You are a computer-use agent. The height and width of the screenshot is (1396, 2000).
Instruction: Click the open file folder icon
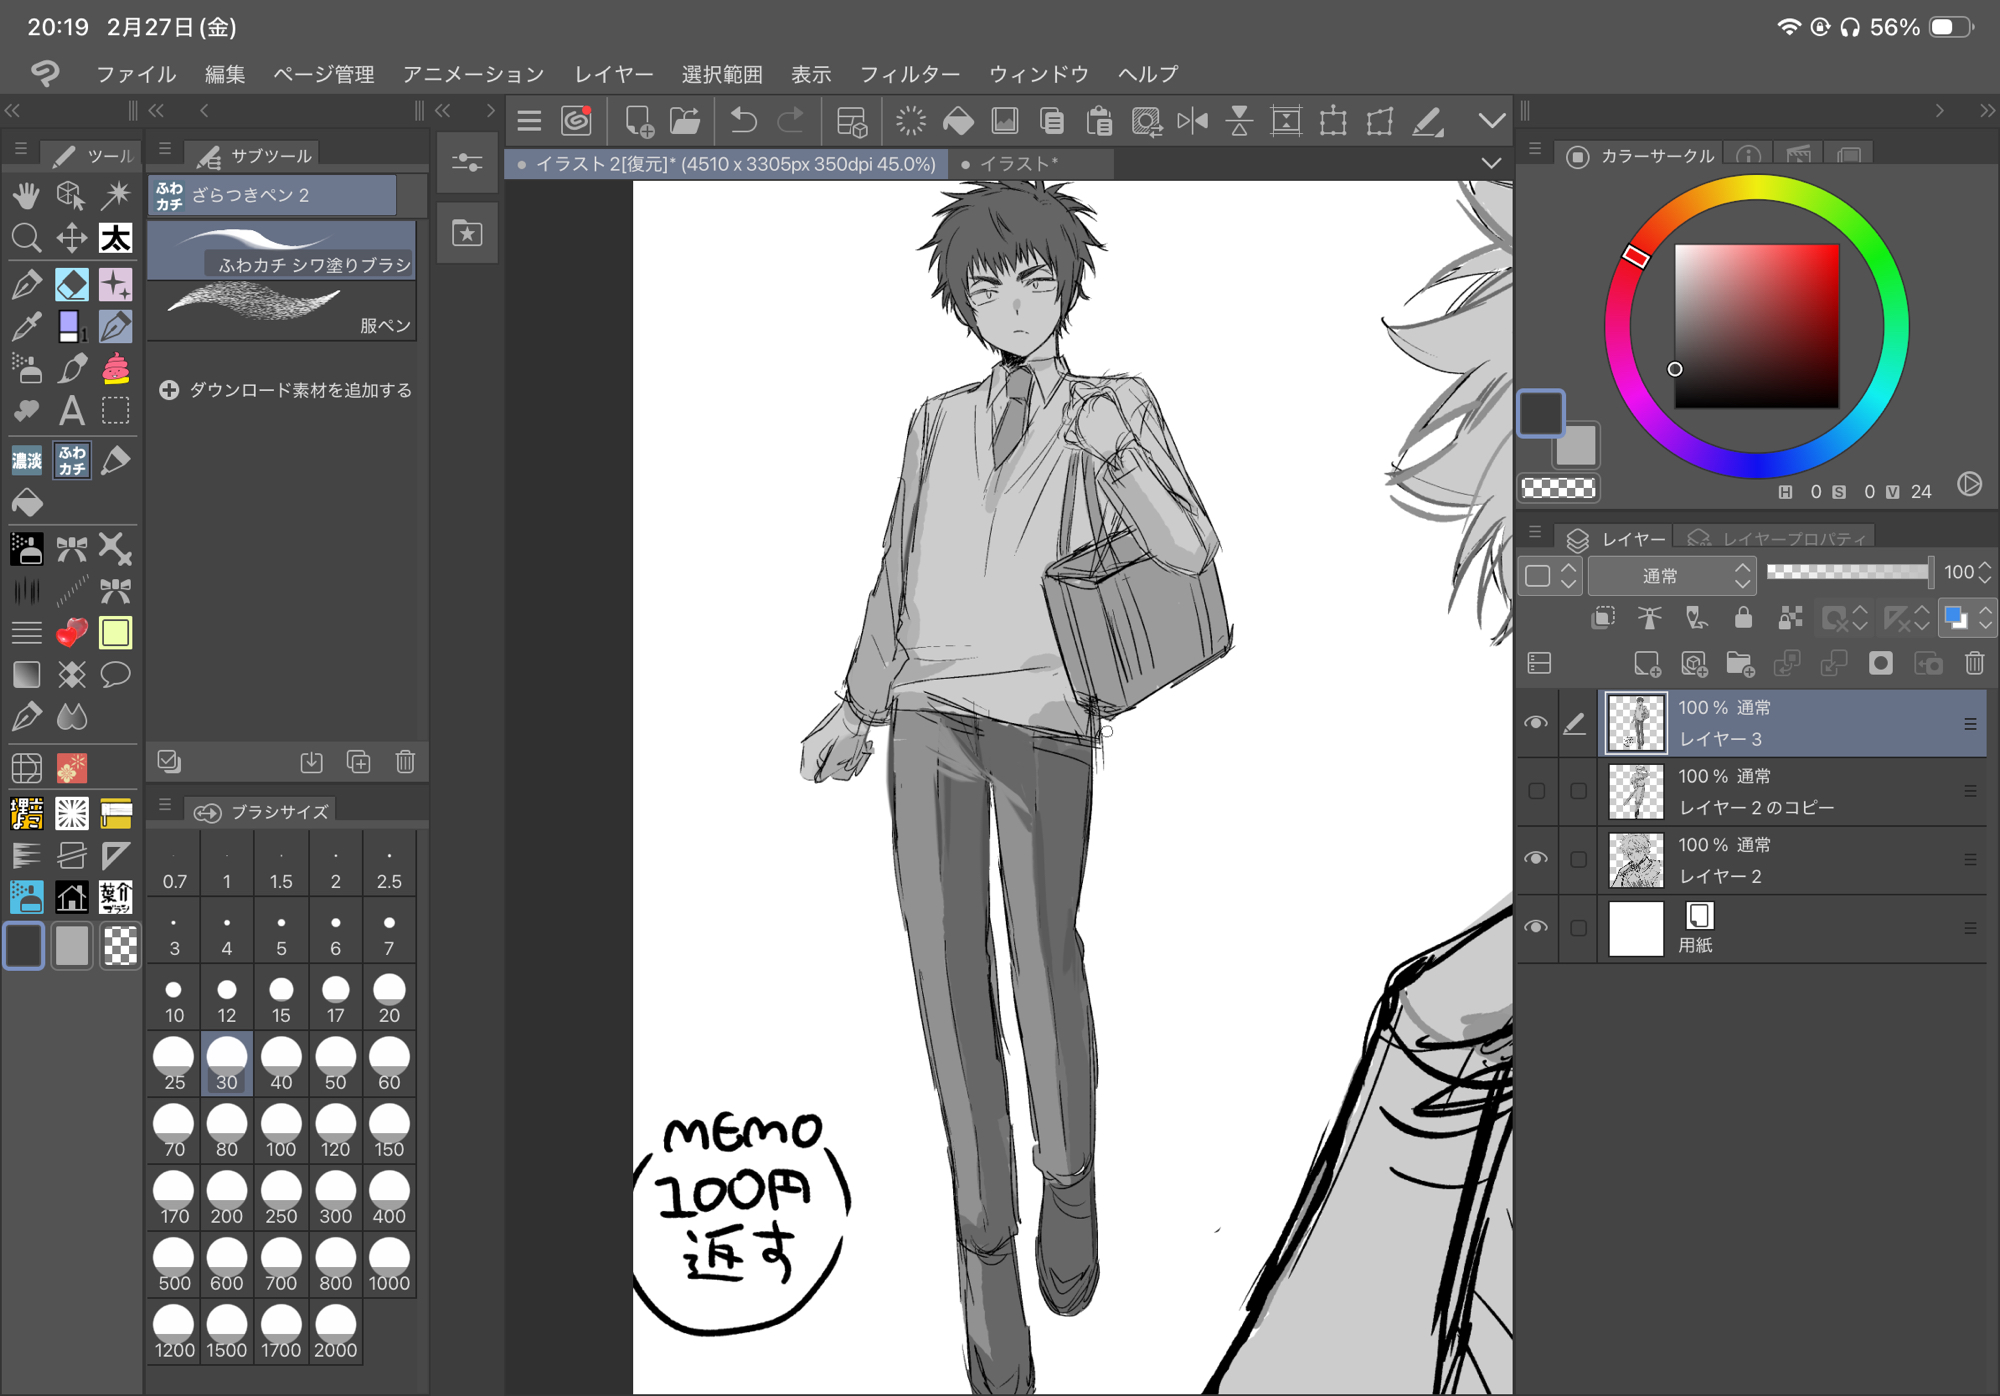(685, 121)
